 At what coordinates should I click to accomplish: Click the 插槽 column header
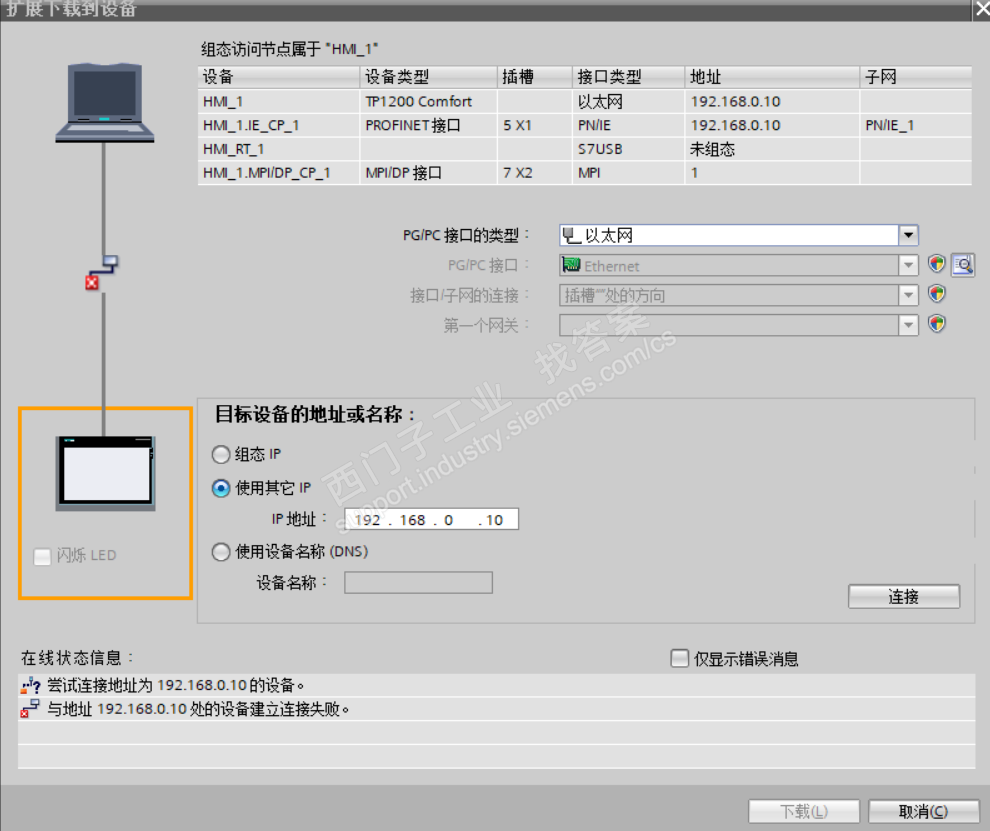click(535, 77)
